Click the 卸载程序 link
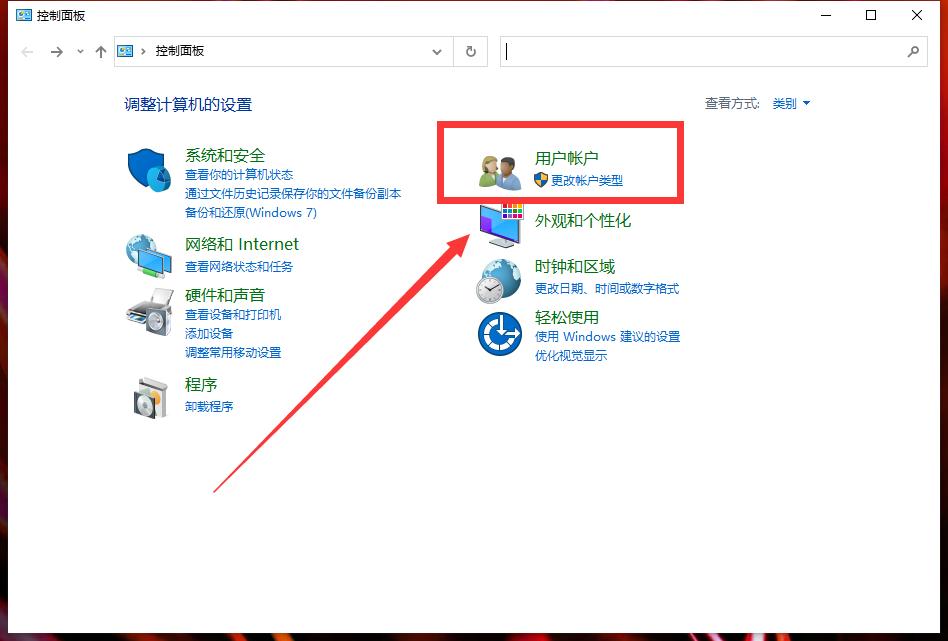 (x=209, y=406)
